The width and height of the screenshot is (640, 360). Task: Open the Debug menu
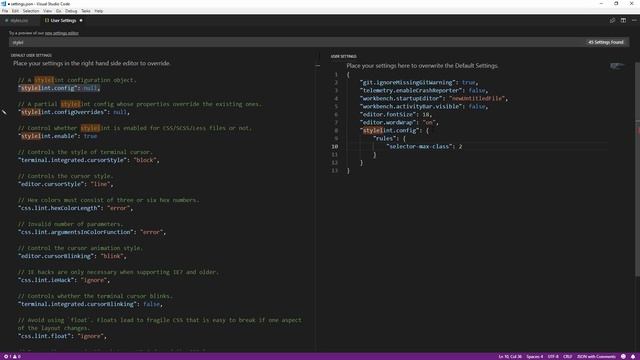(71, 11)
